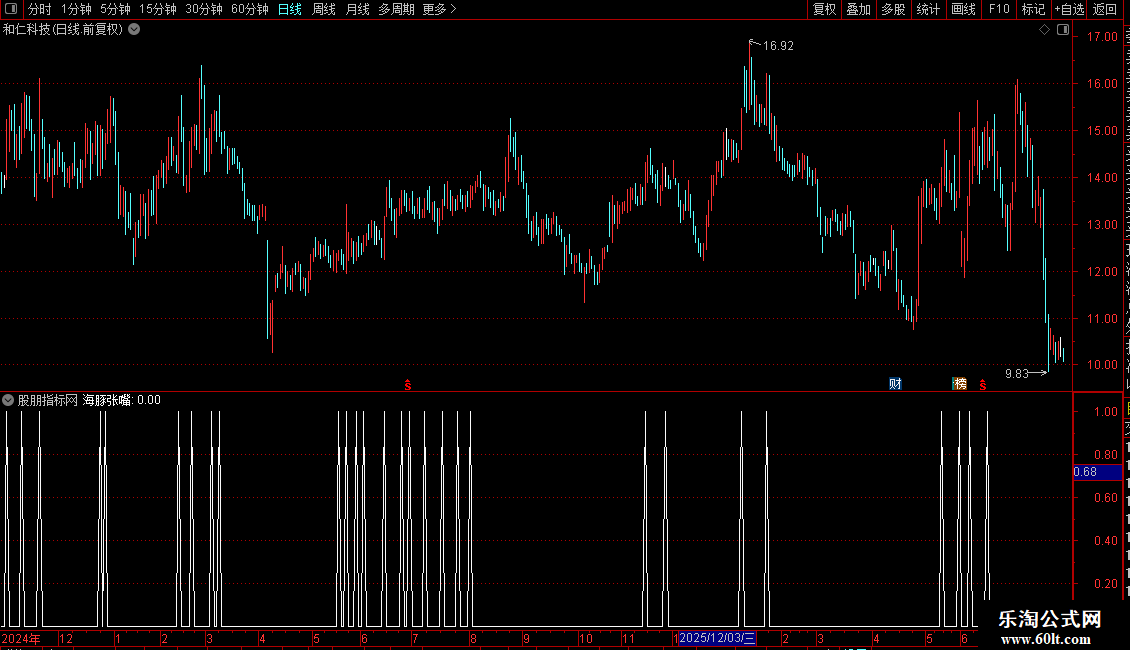Click the 2025/12/03 date marker on the time axis
The image size is (1130, 650).
(717, 638)
